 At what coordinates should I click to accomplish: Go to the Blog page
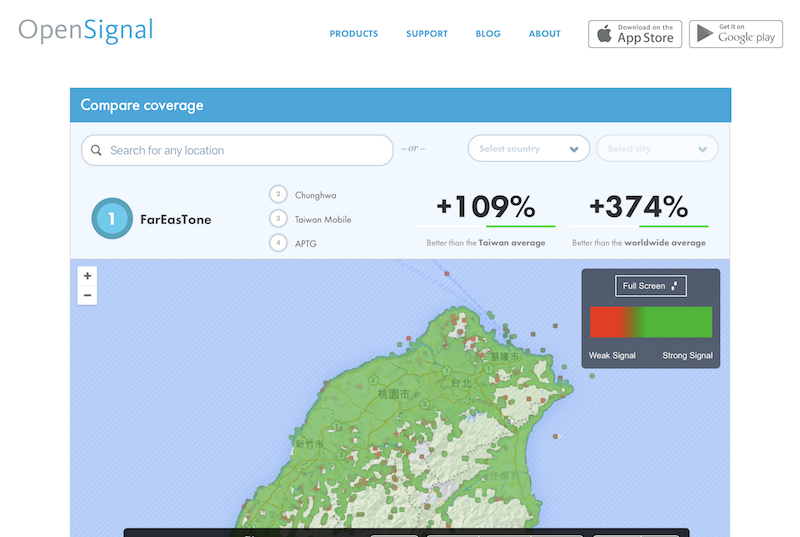pyautogui.click(x=488, y=34)
